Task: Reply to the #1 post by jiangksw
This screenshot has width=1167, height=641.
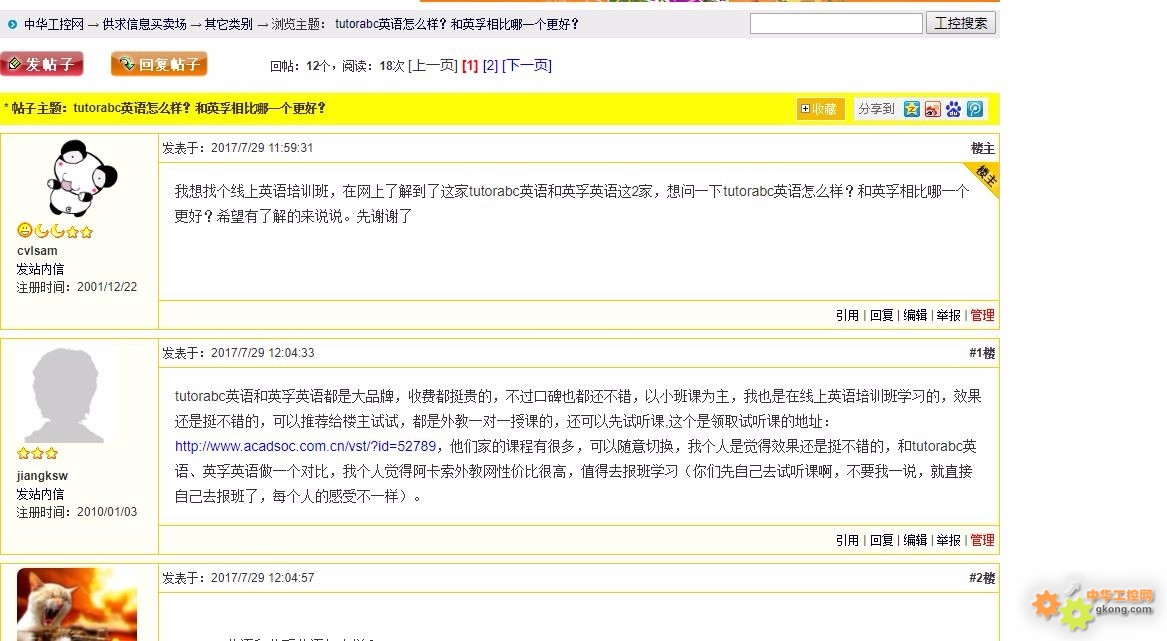Action: tap(881, 540)
